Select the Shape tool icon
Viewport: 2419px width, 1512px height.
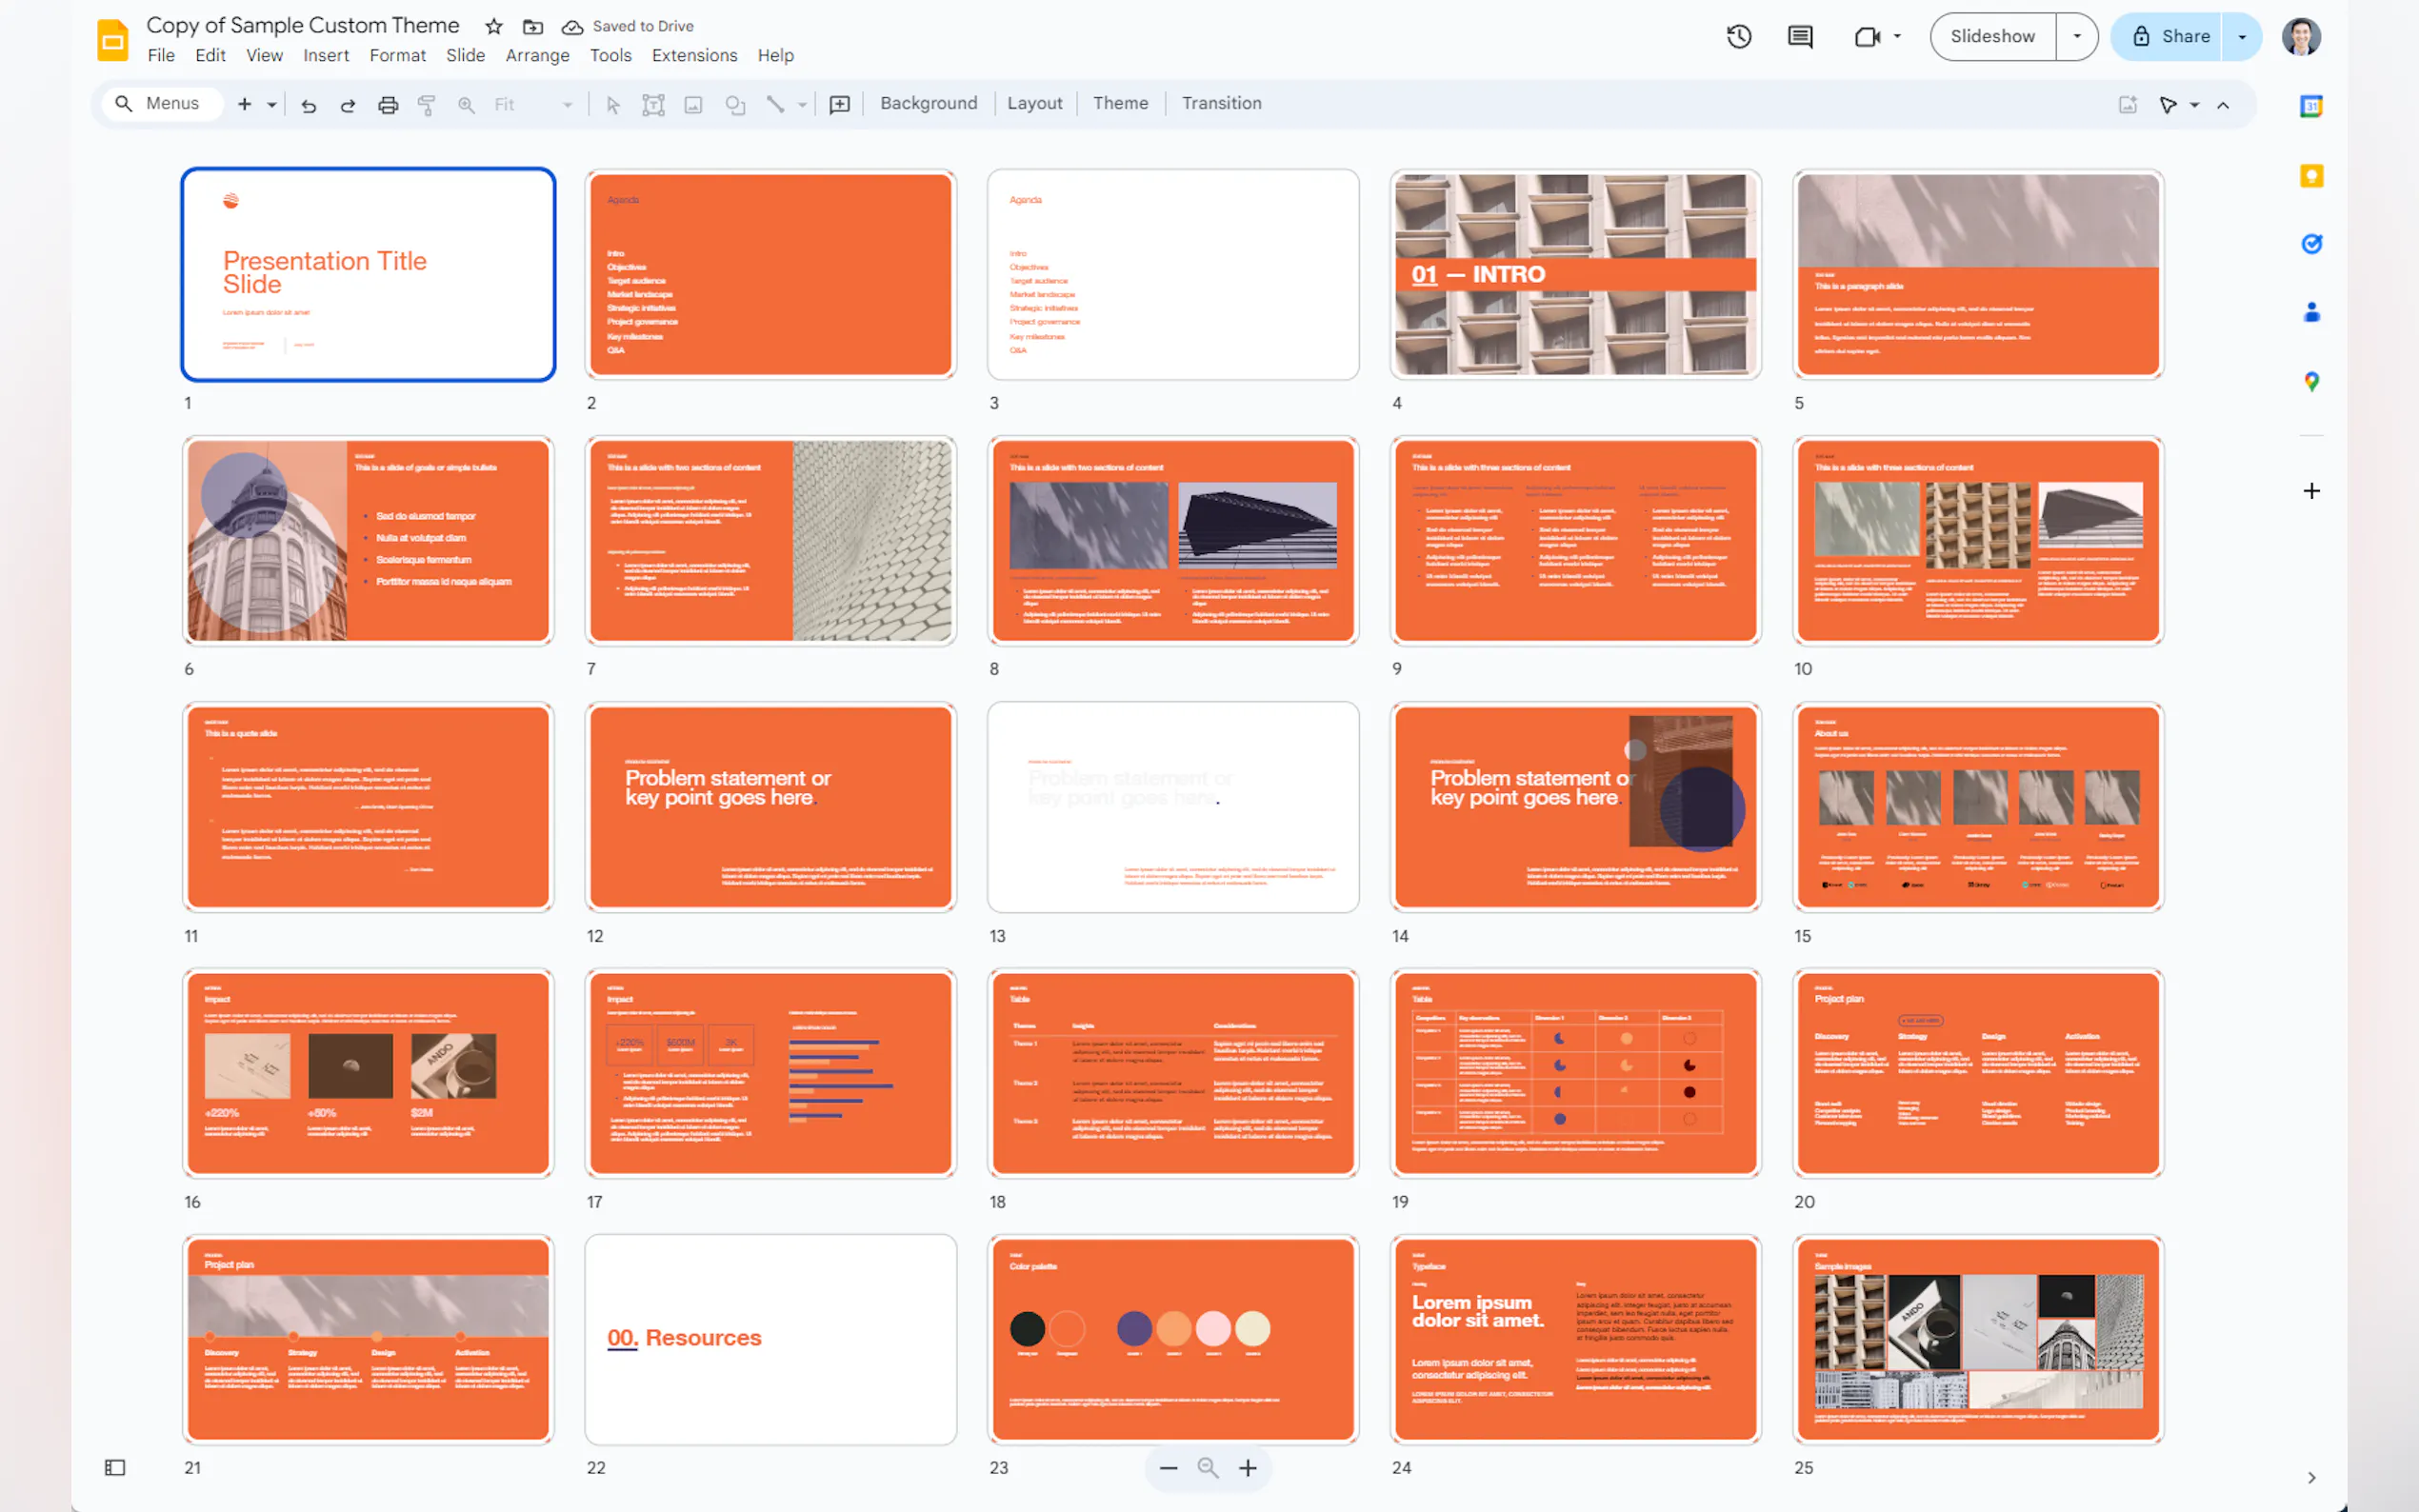pos(735,103)
